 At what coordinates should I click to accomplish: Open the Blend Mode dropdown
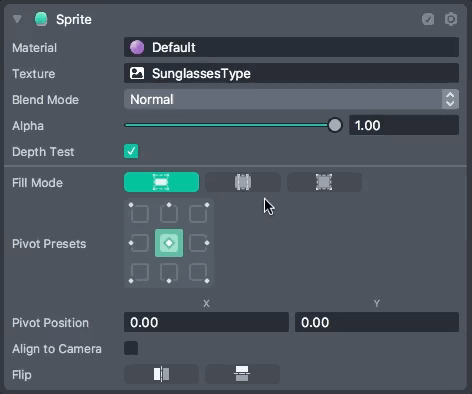(x=291, y=99)
